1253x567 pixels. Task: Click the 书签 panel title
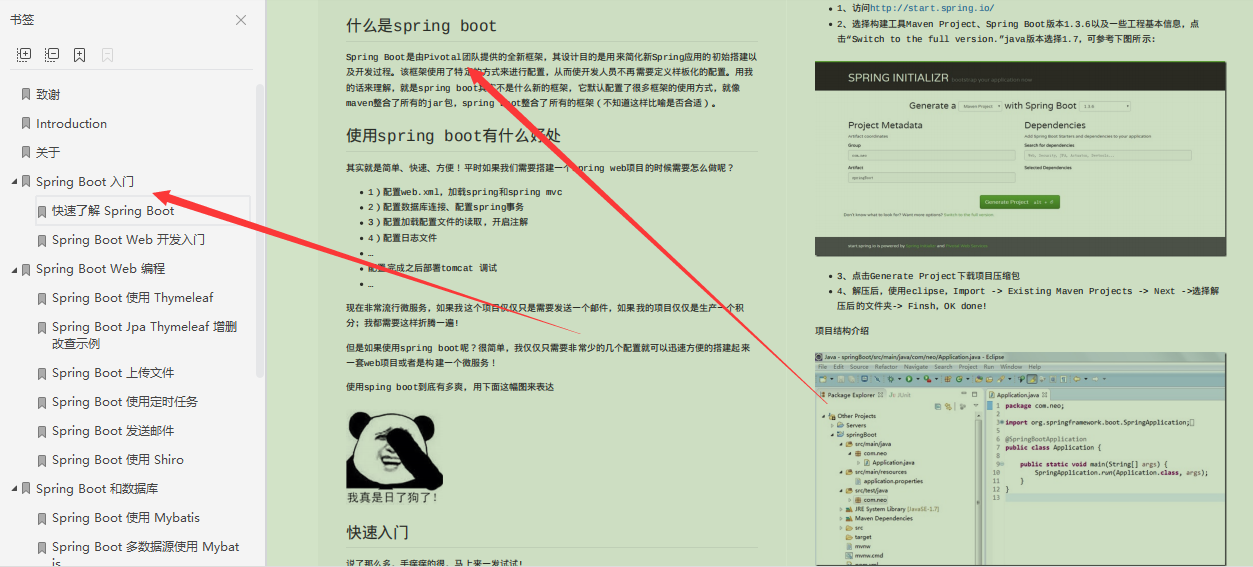21,20
